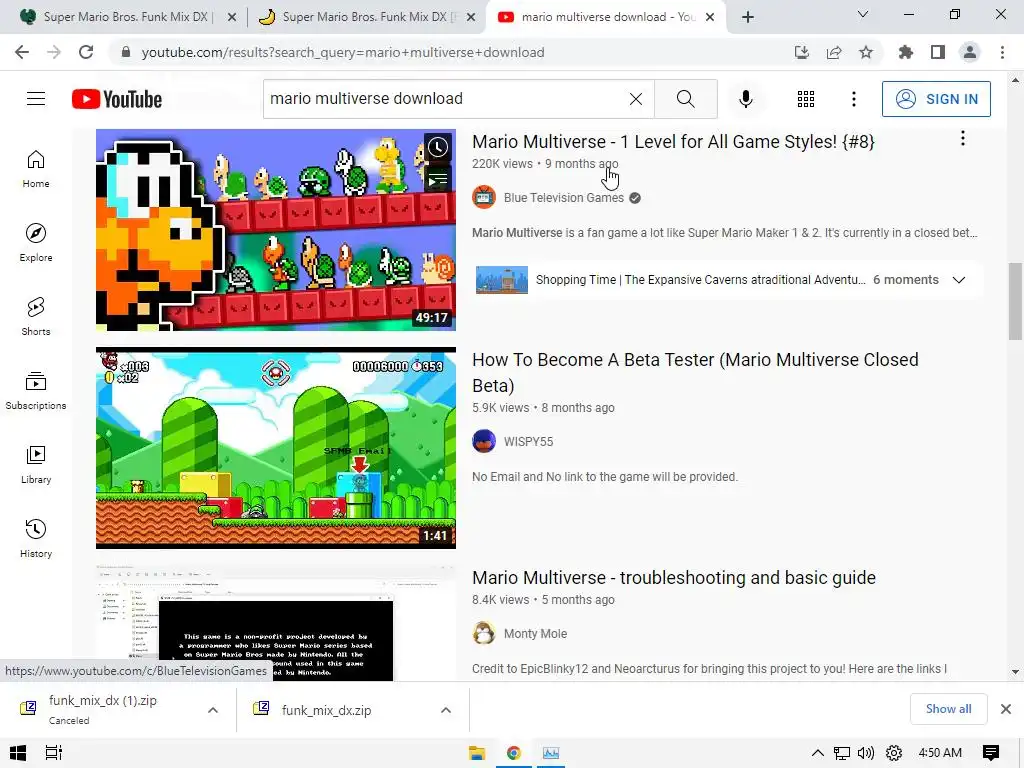Expand the 6 moments chevron

959,280
